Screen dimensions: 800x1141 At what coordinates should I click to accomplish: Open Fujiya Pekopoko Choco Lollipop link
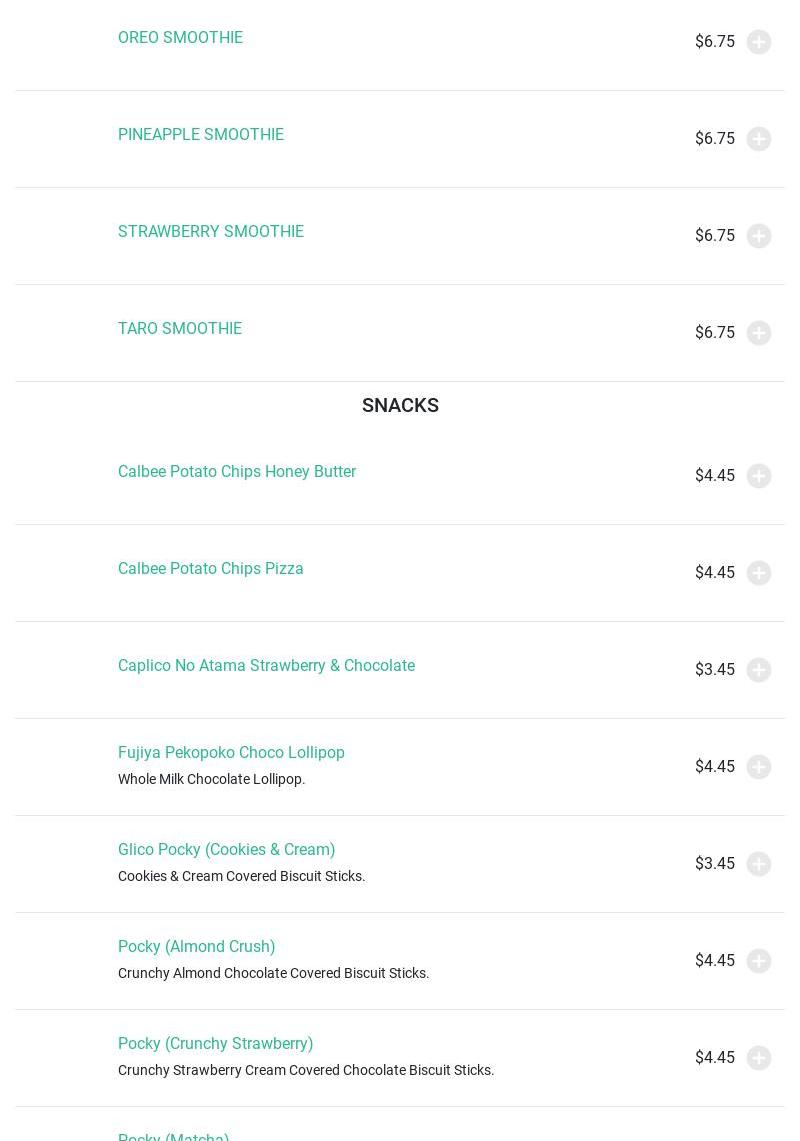(x=231, y=753)
